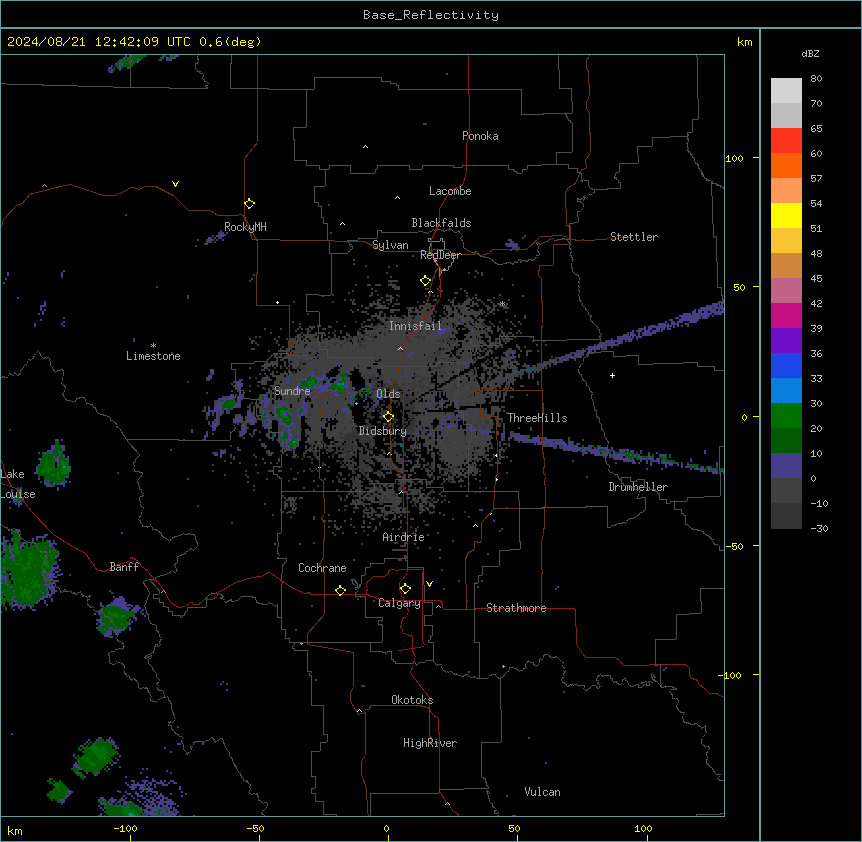Click the yellow marker south of RedDeer
The image size is (862, 842).
point(425,281)
